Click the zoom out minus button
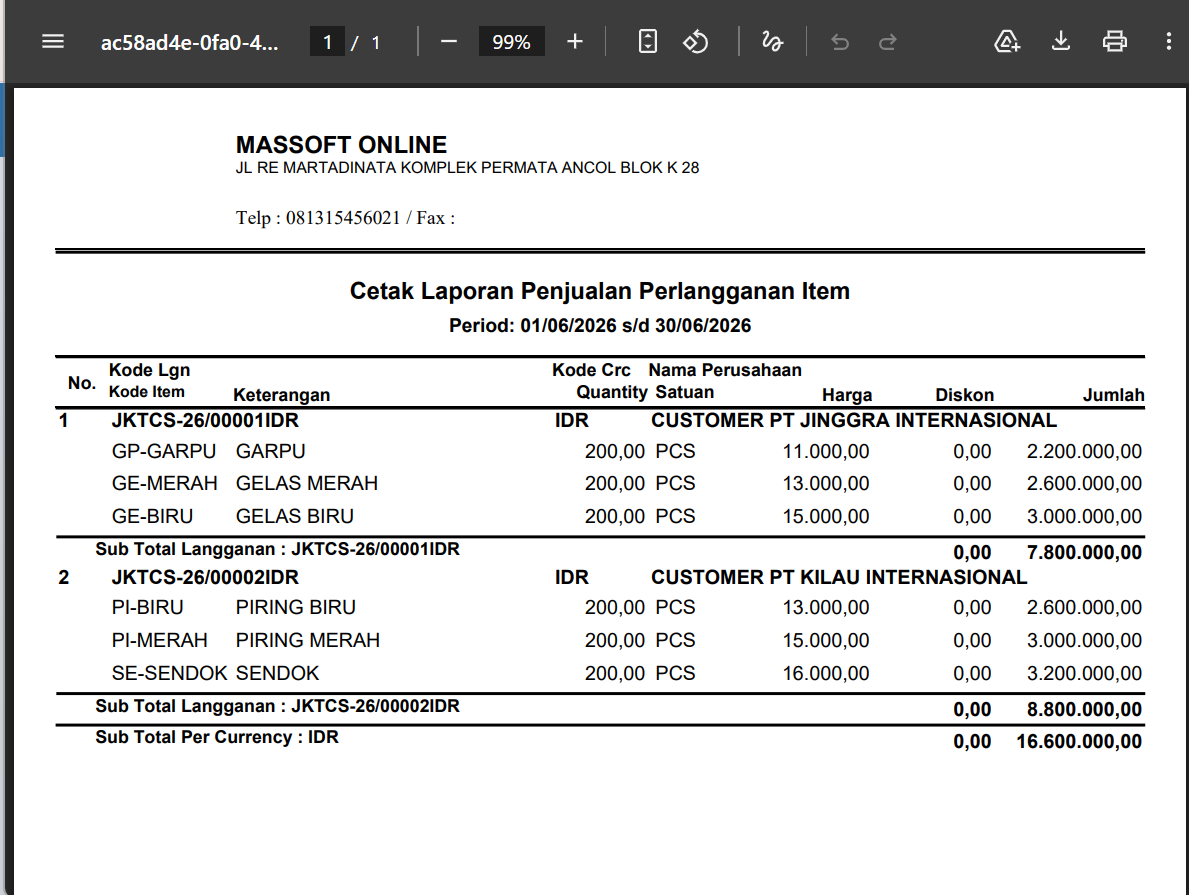 coord(448,42)
